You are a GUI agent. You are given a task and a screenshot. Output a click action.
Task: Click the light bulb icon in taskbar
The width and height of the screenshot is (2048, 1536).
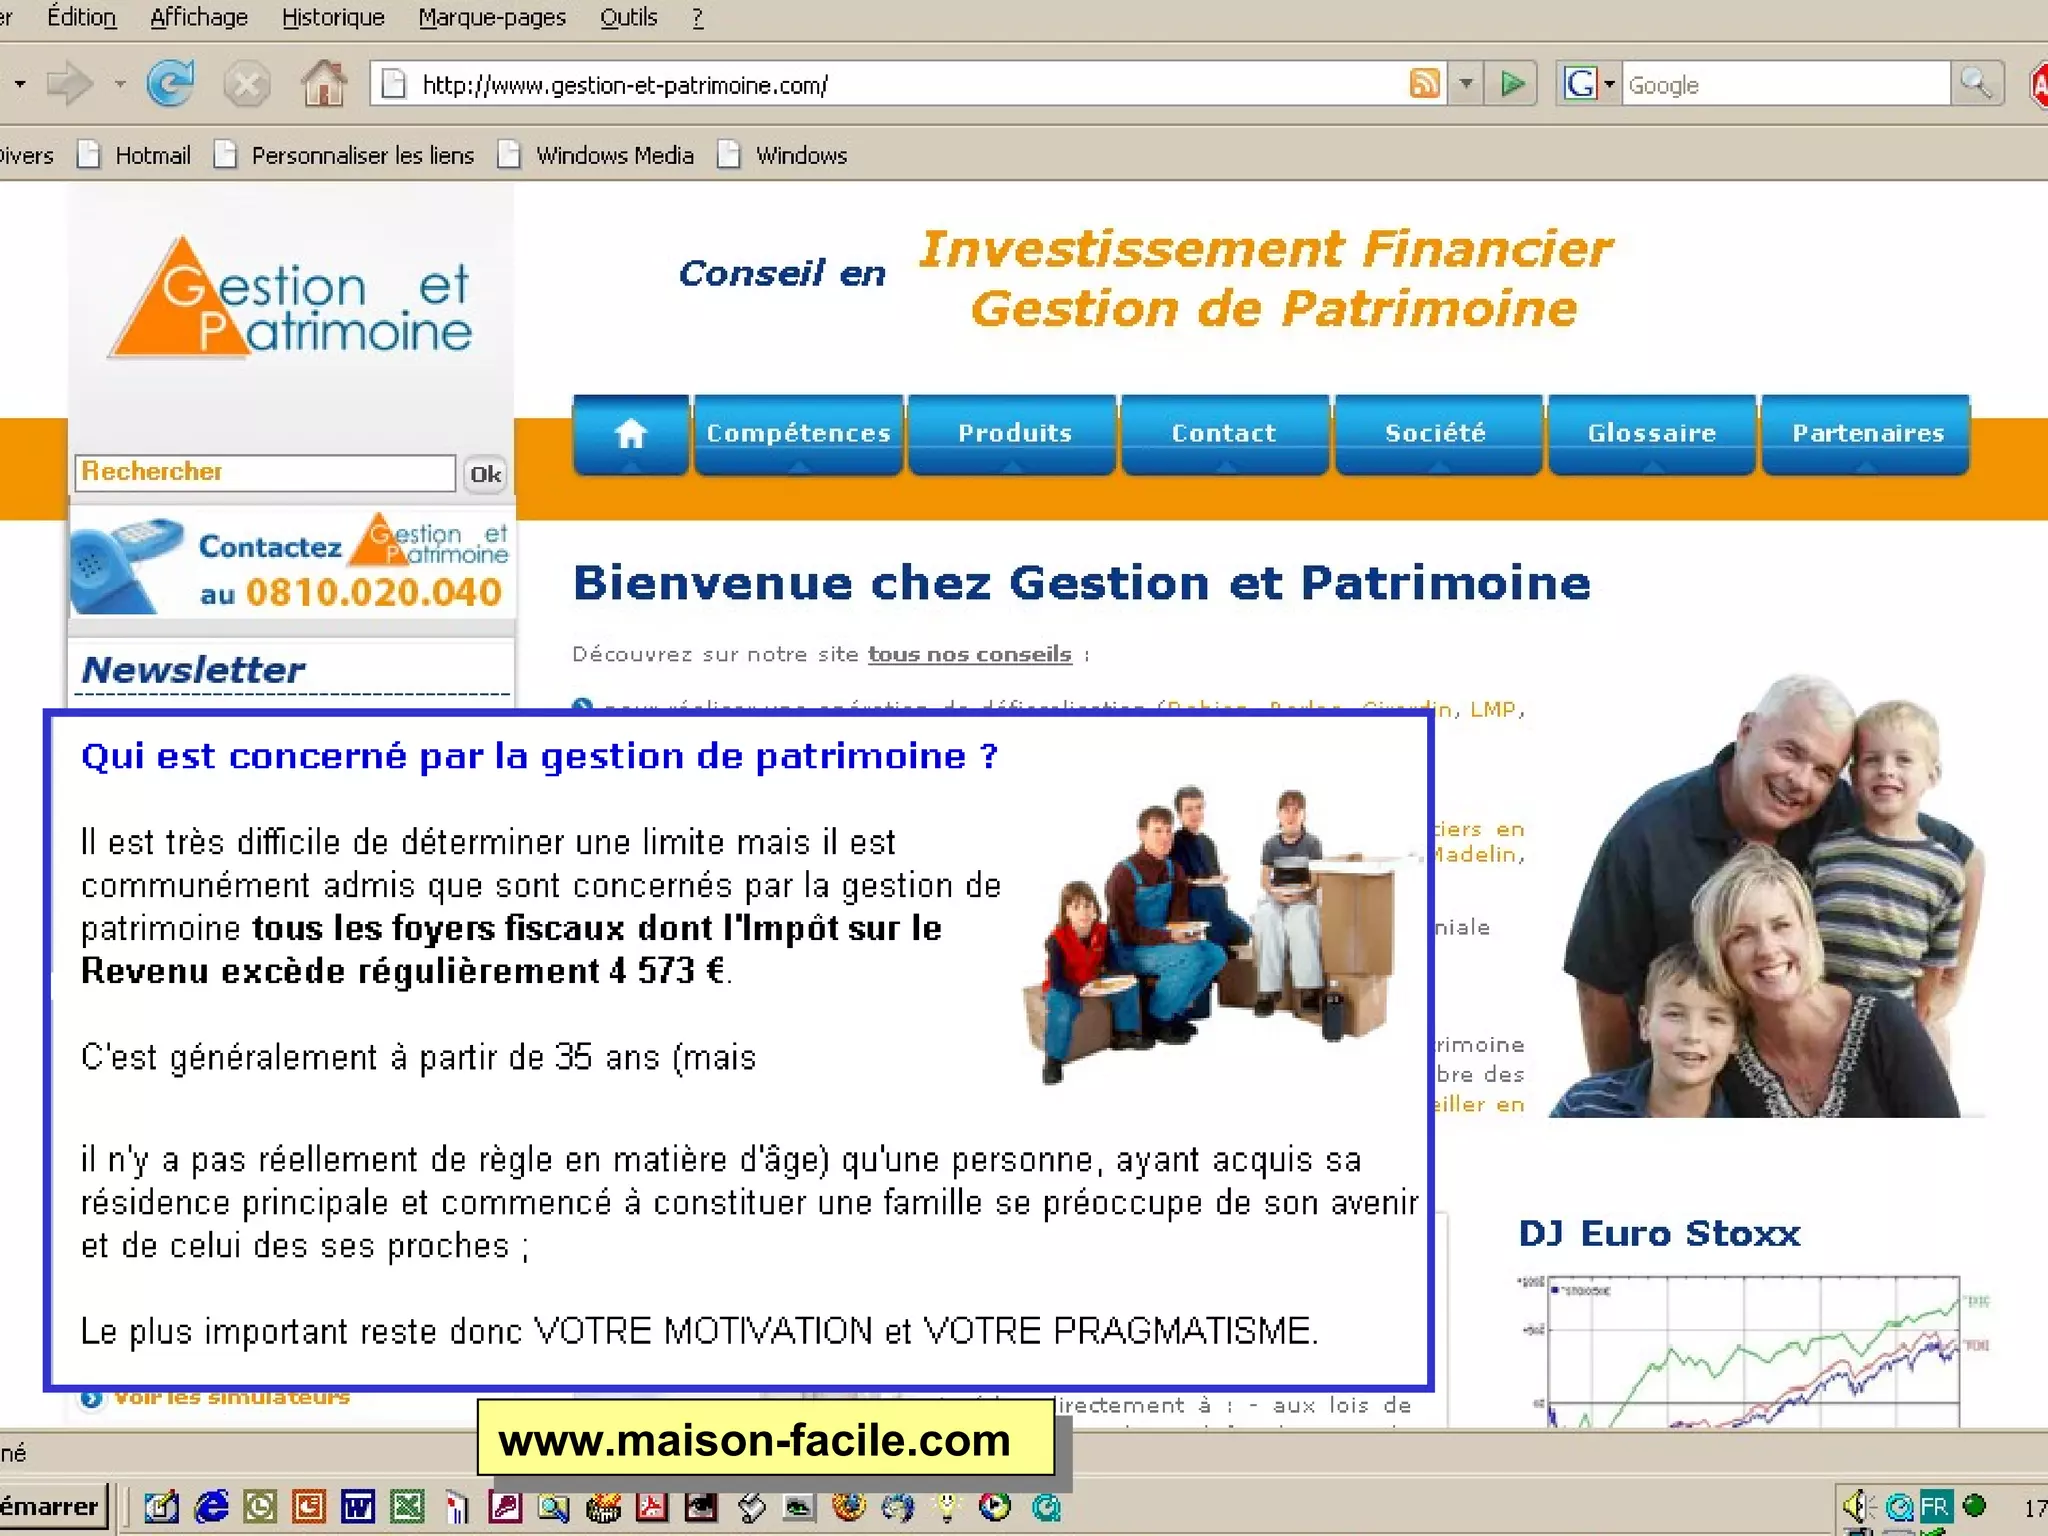pos(946,1506)
